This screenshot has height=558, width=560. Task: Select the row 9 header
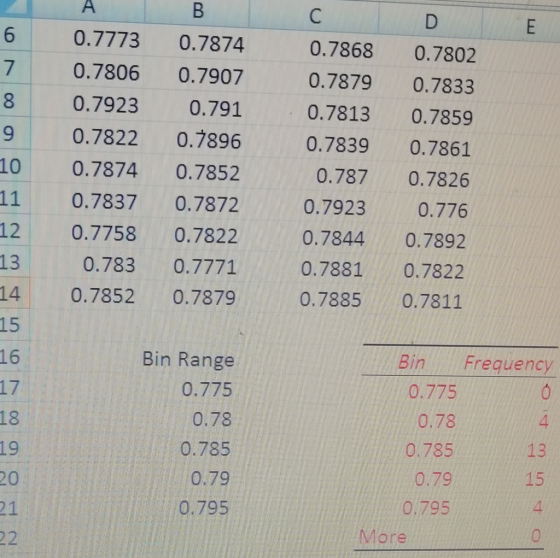click(14, 134)
